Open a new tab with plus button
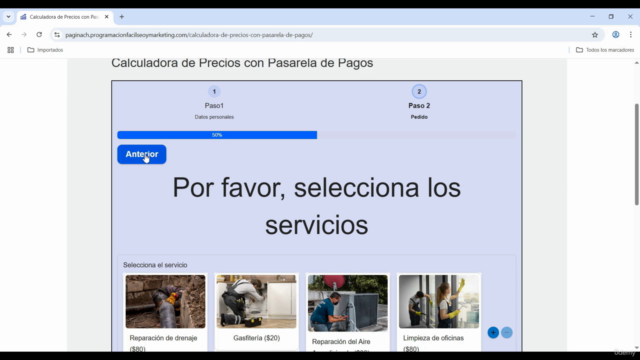Viewport: 640px width, 360px height. (x=122, y=17)
